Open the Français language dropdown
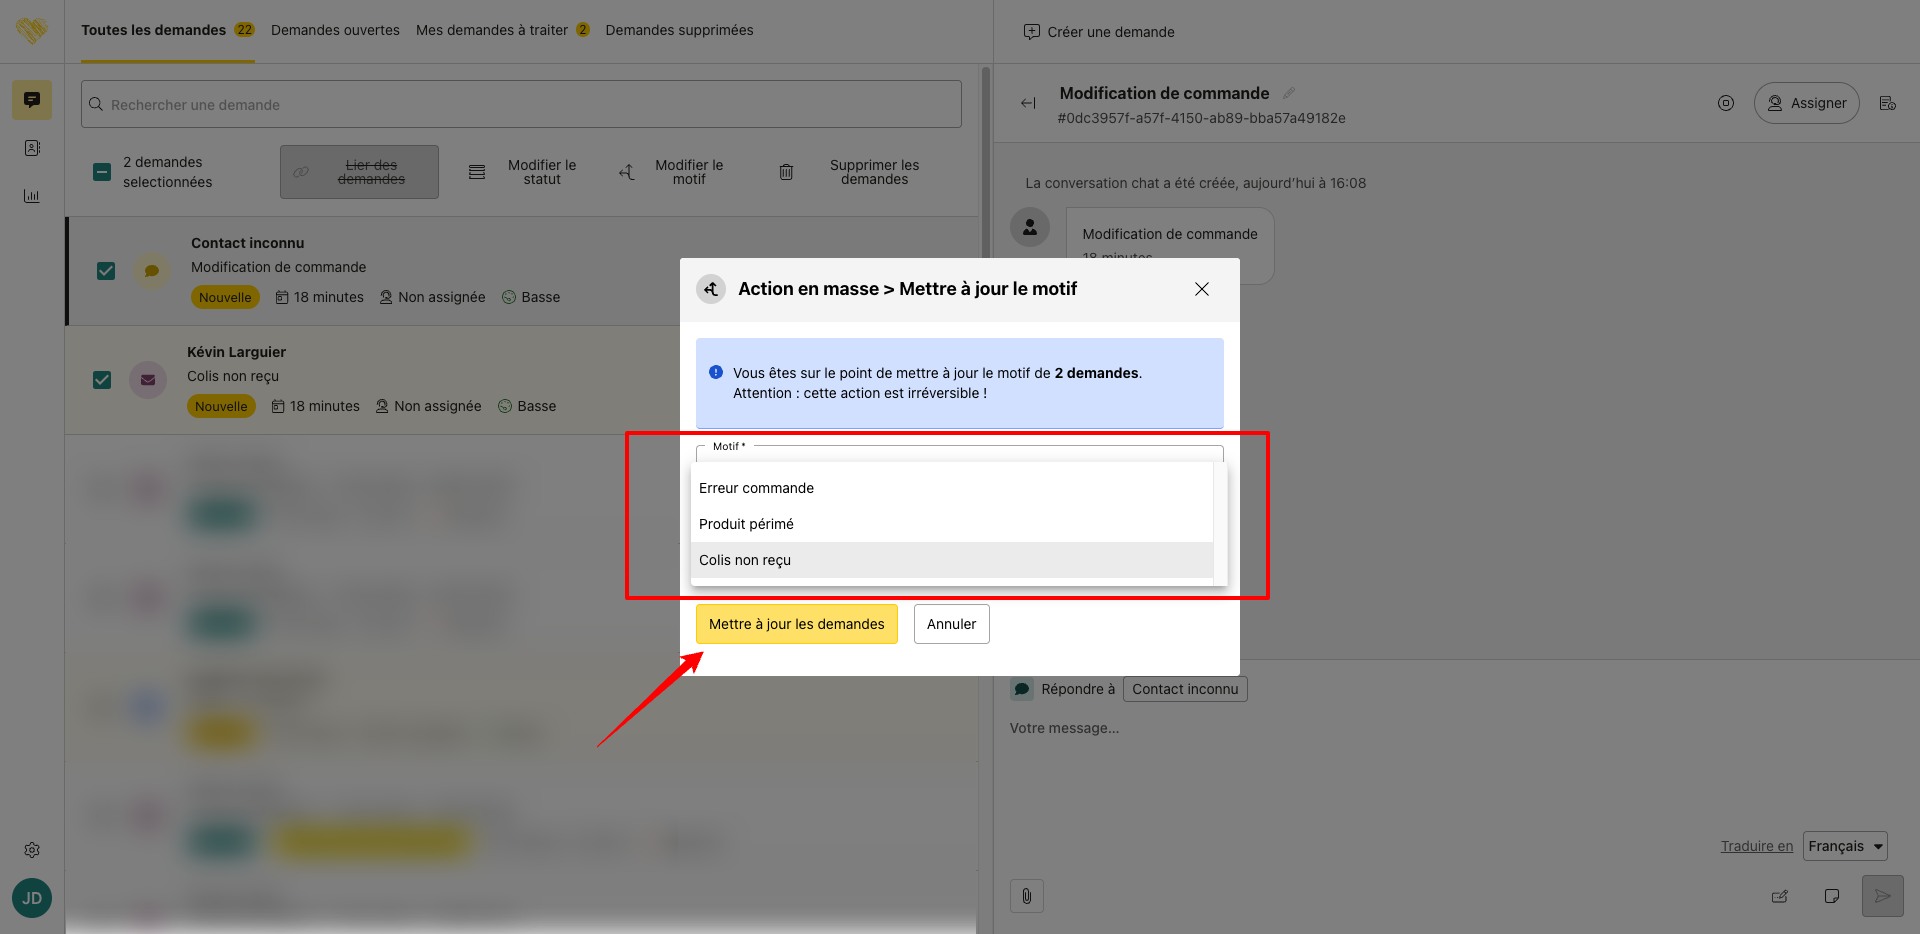Viewport: 1920px width, 934px height. pyautogui.click(x=1844, y=846)
